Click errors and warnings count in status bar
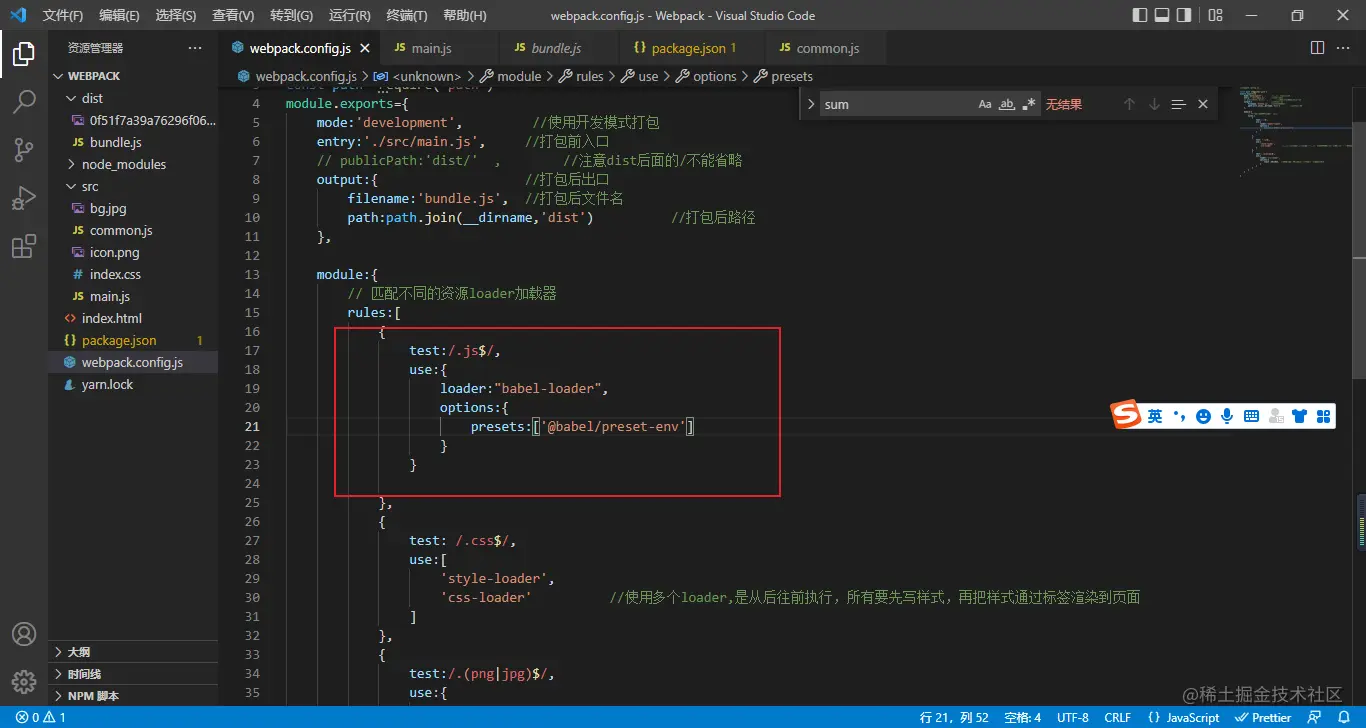This screenshot has height=728, width=1366. (41, 717)
